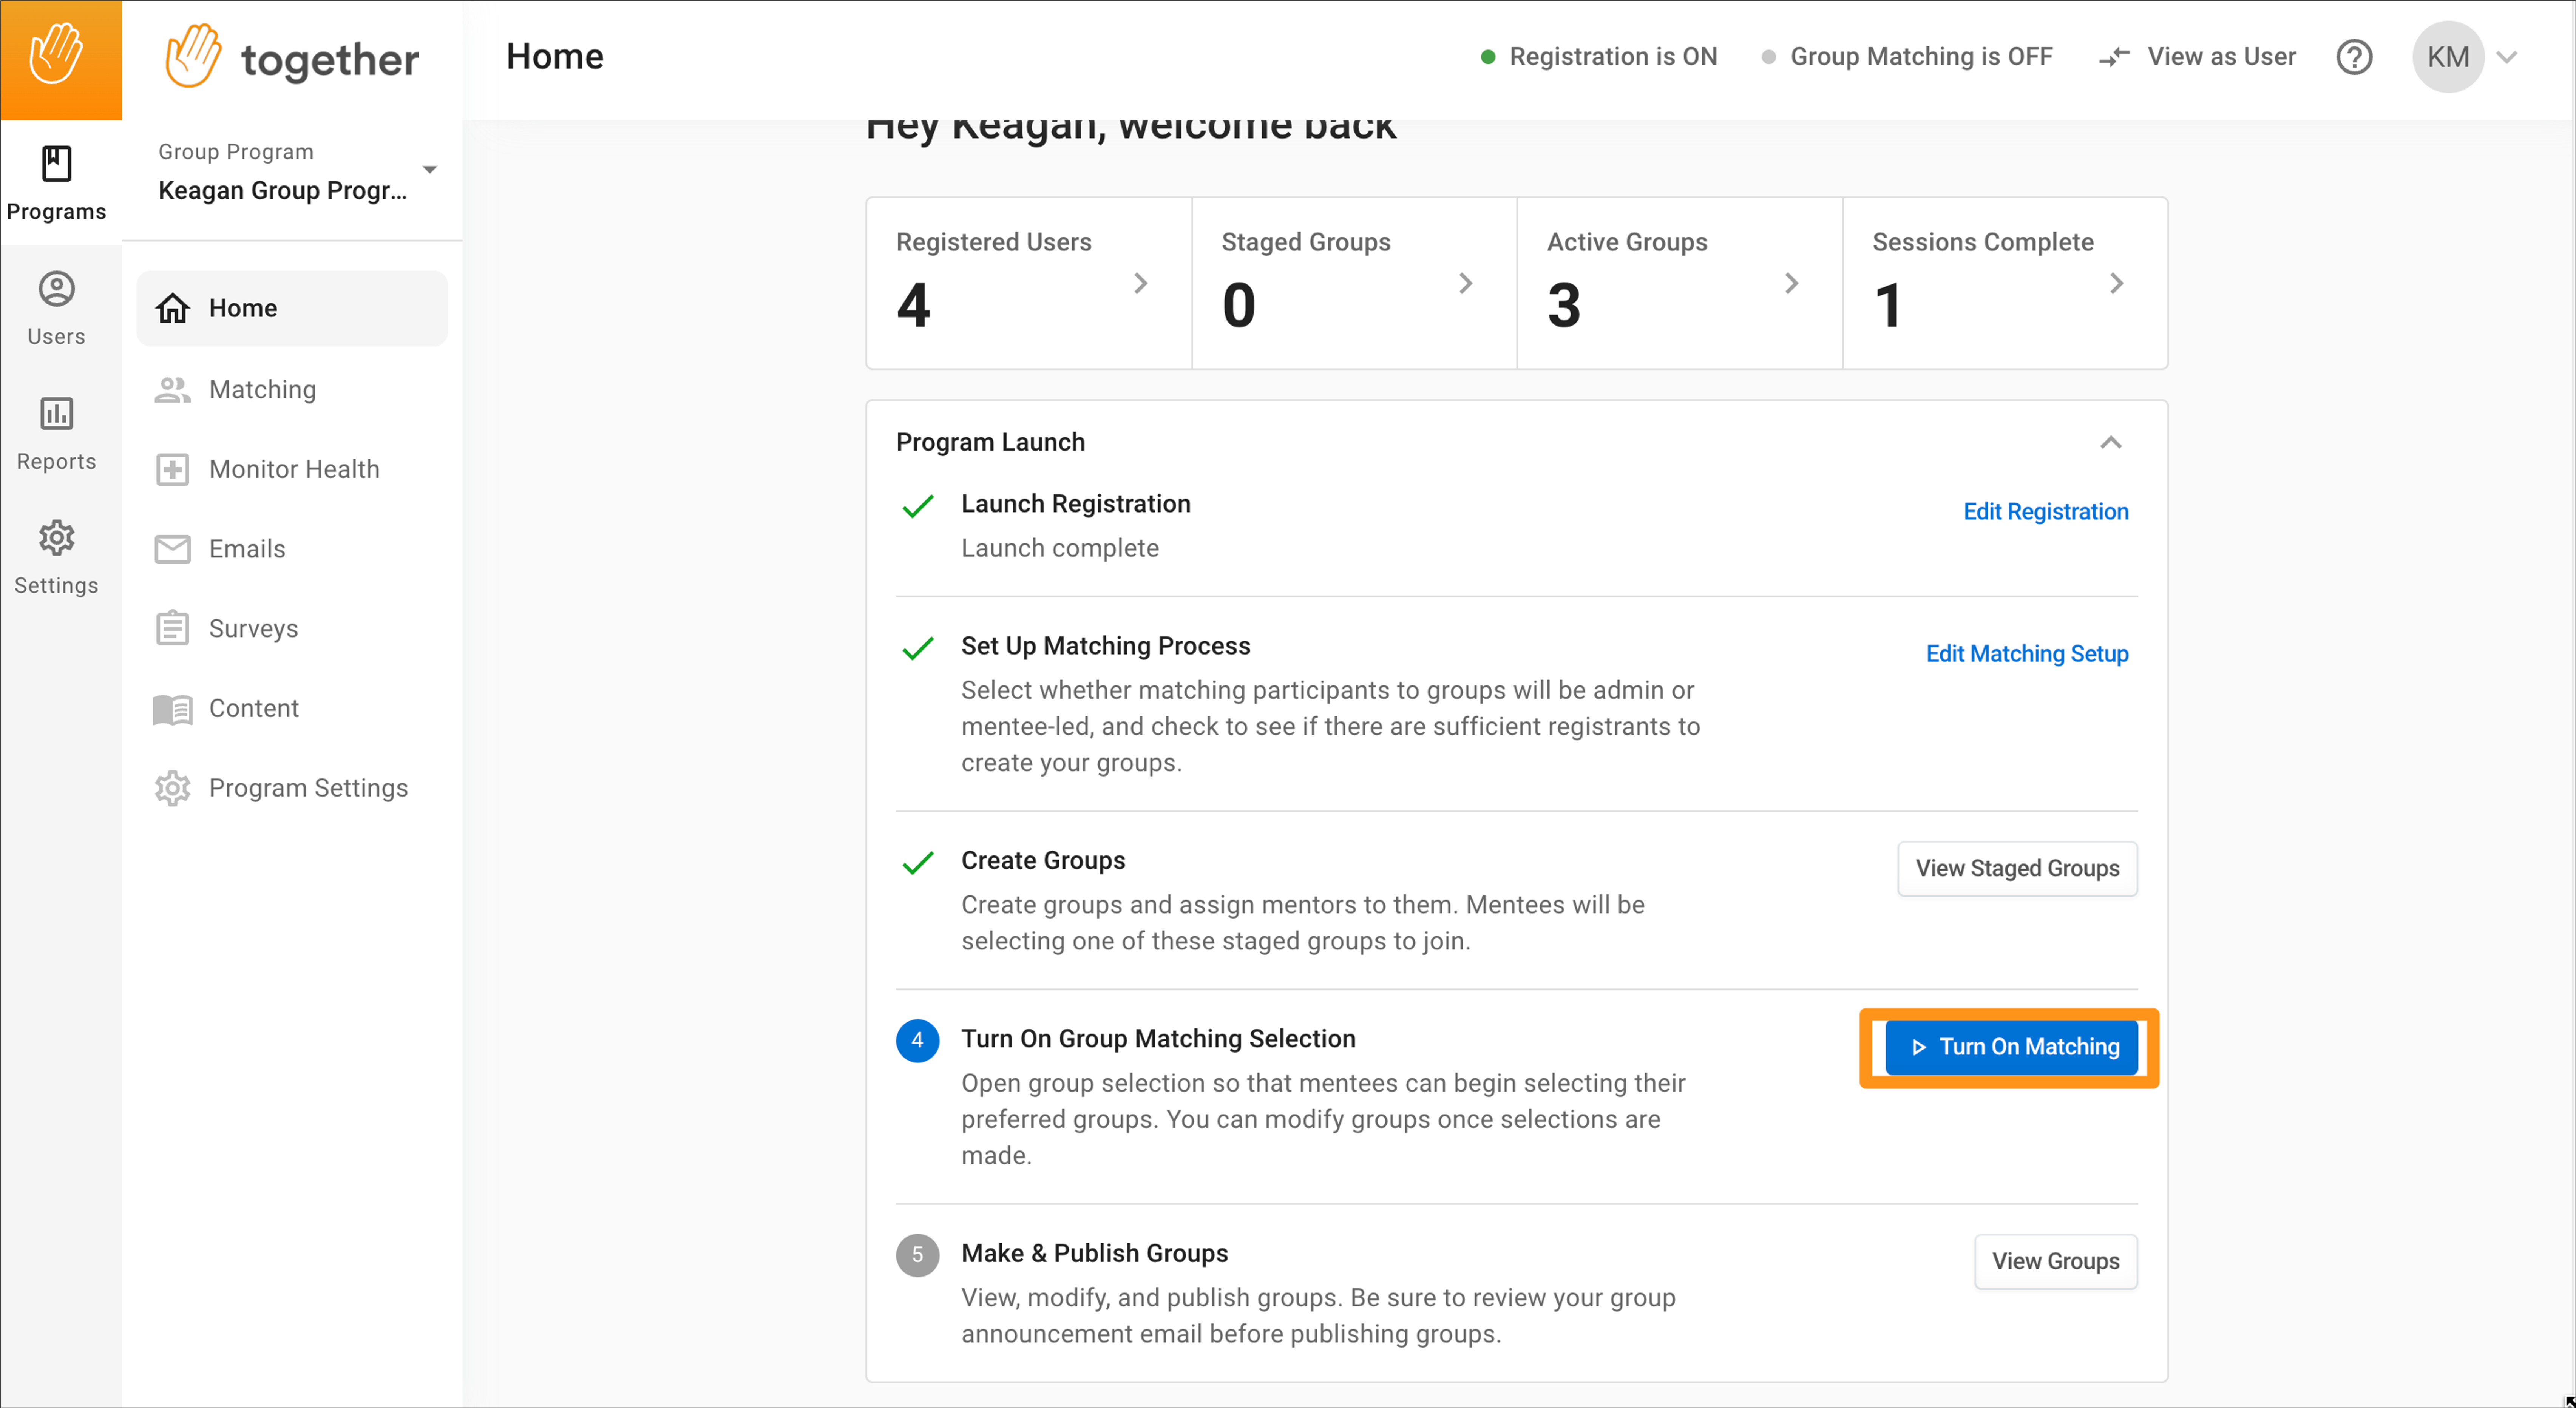Click the Program Launch heading
The image size is (2576, 1408).
(x=990, y=442)
